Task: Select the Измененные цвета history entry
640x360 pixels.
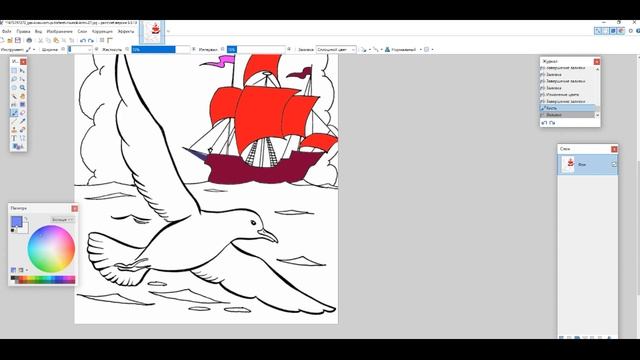Action: (567, 95)
